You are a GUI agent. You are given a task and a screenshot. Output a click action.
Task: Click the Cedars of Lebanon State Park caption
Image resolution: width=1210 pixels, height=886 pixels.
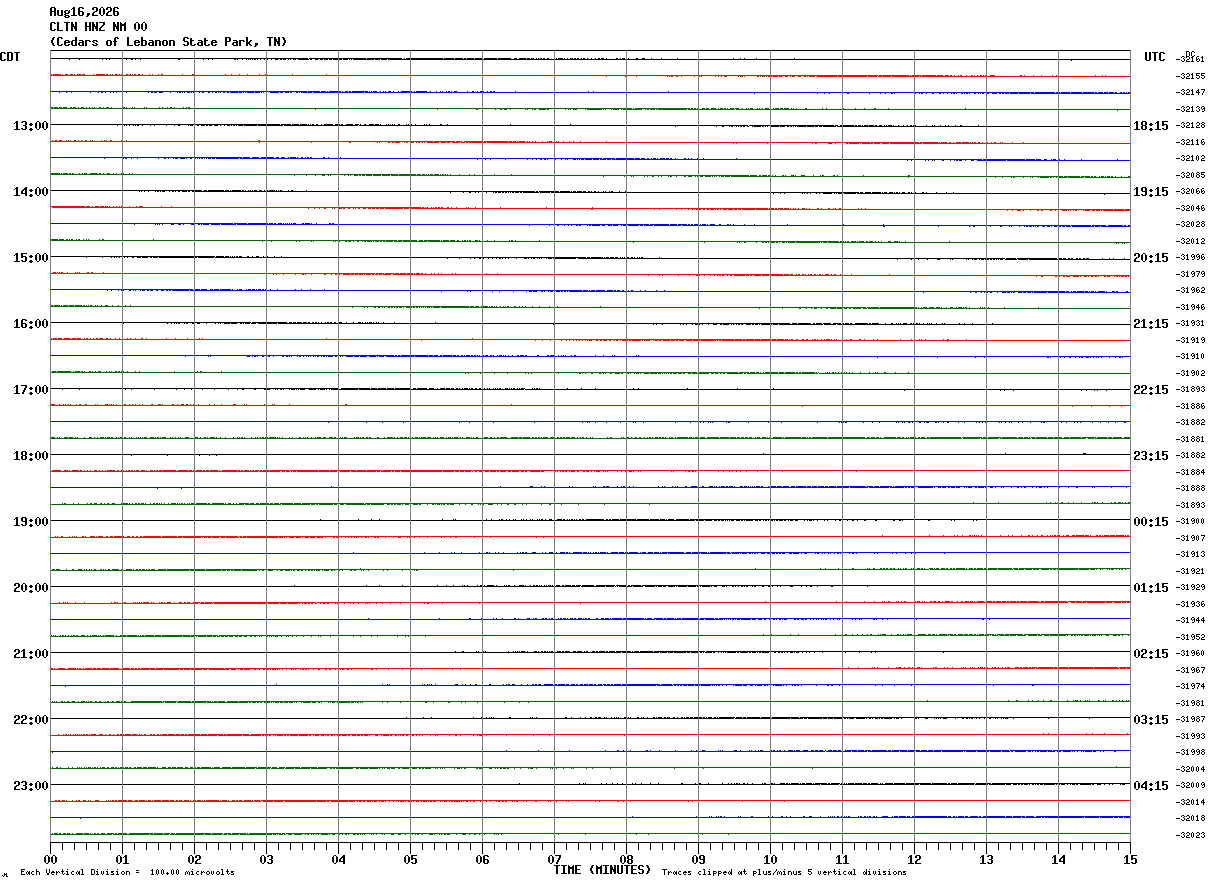point(168,42)
